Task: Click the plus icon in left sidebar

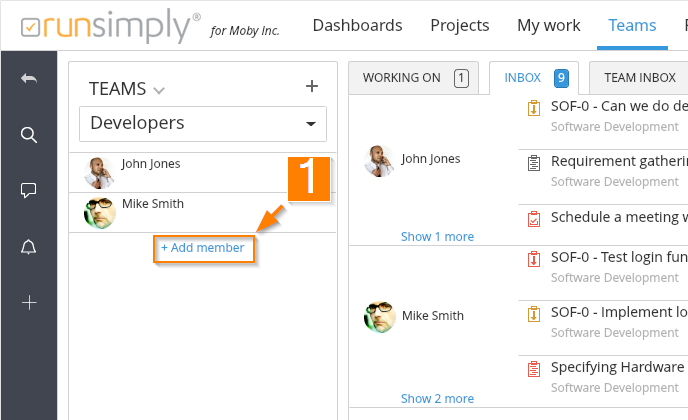Action: click(29, 302)
